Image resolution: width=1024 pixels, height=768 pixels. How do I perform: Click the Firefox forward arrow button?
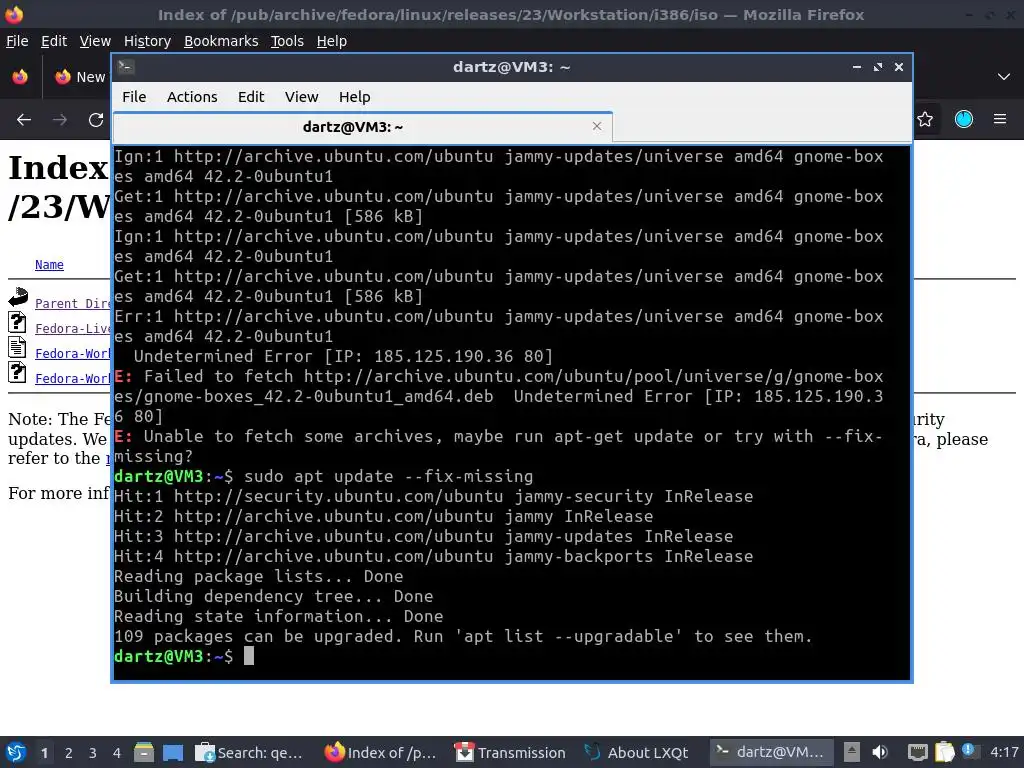tap(60, 120)
